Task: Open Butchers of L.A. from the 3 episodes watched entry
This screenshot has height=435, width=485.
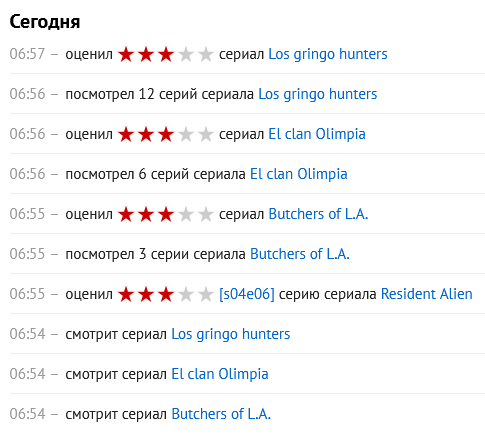Action: click(x=300, y=254)
